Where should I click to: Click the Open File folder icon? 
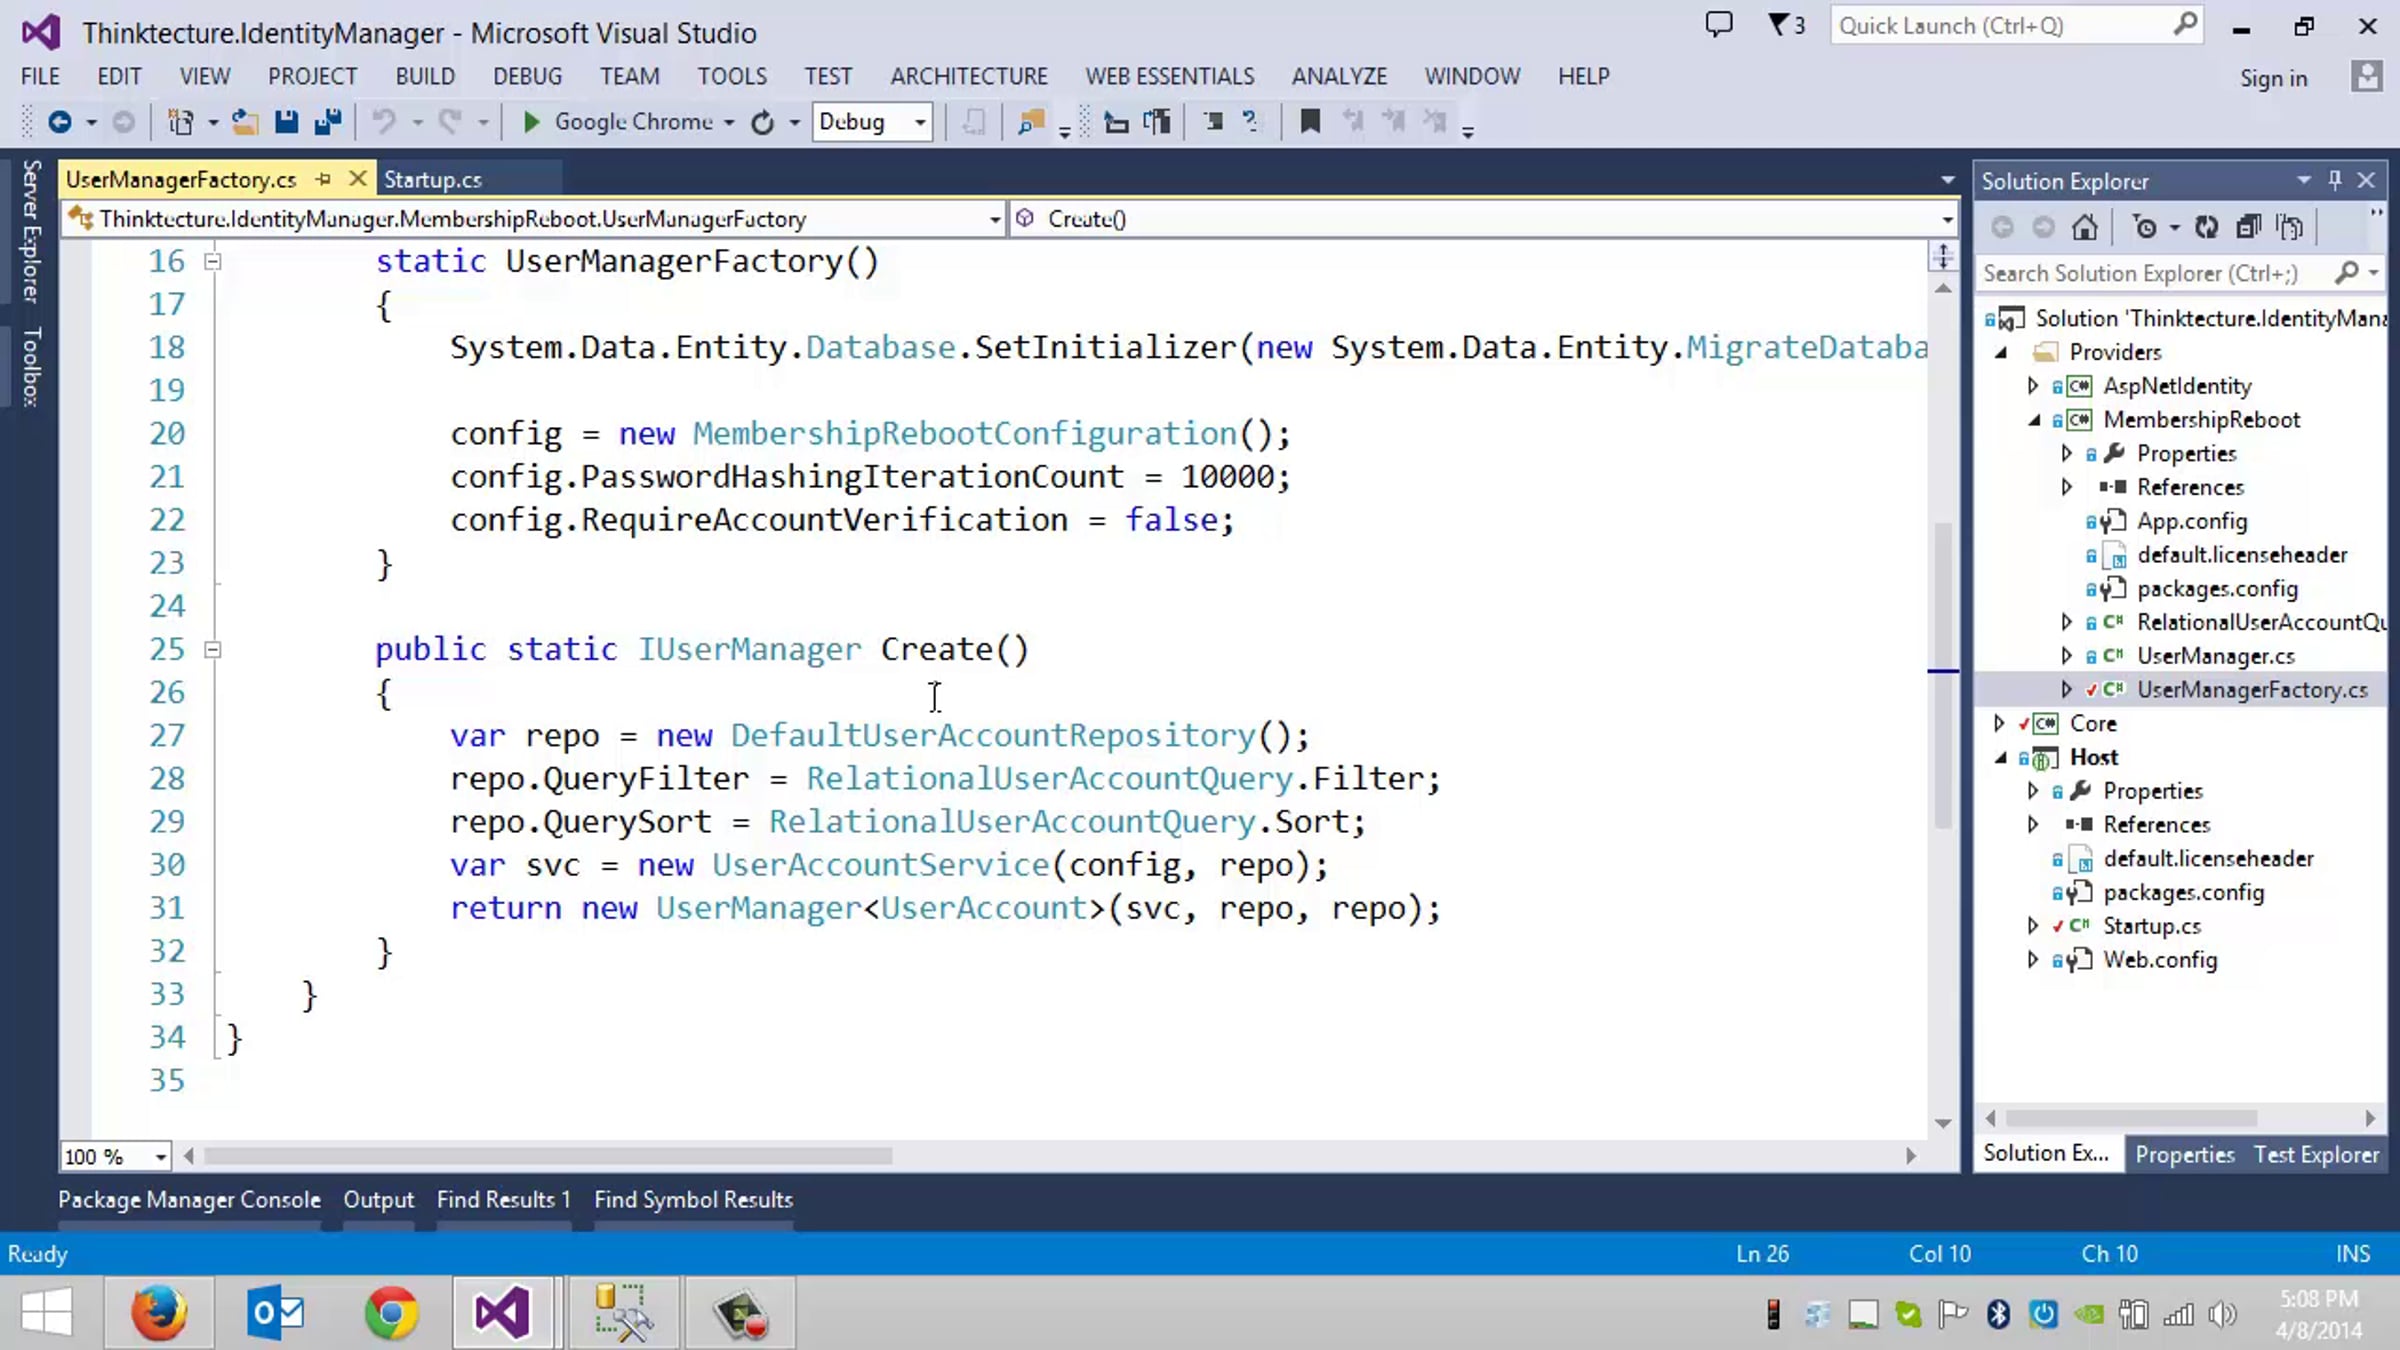coord(245,122)
